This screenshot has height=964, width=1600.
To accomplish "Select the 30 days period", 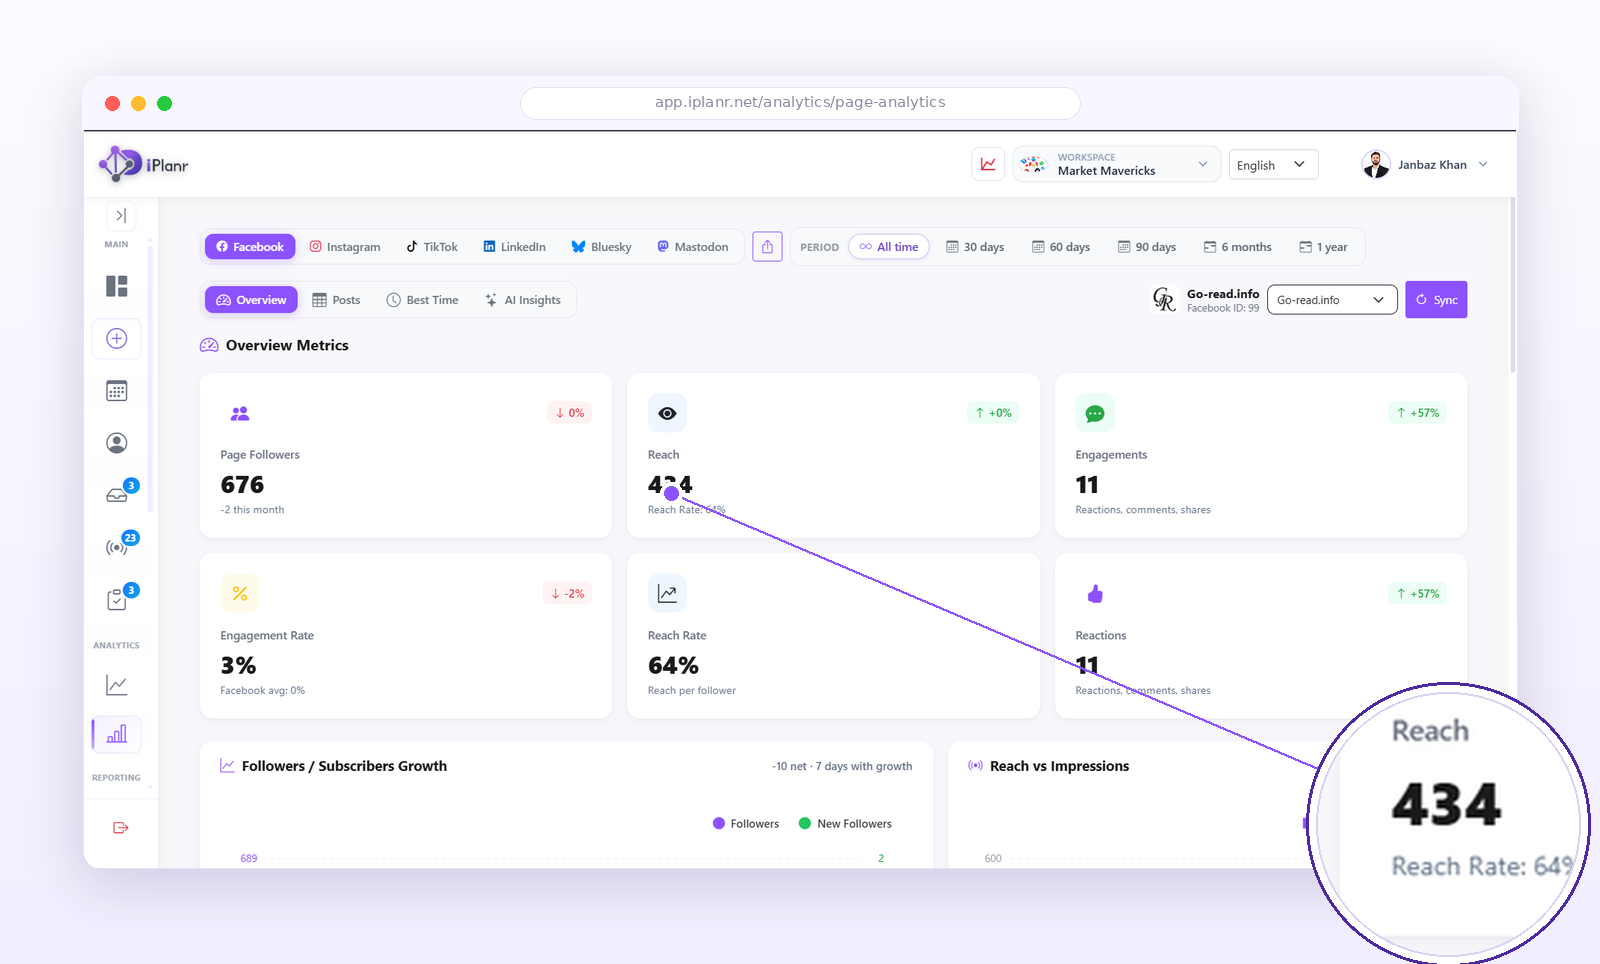I will (975, 247).
